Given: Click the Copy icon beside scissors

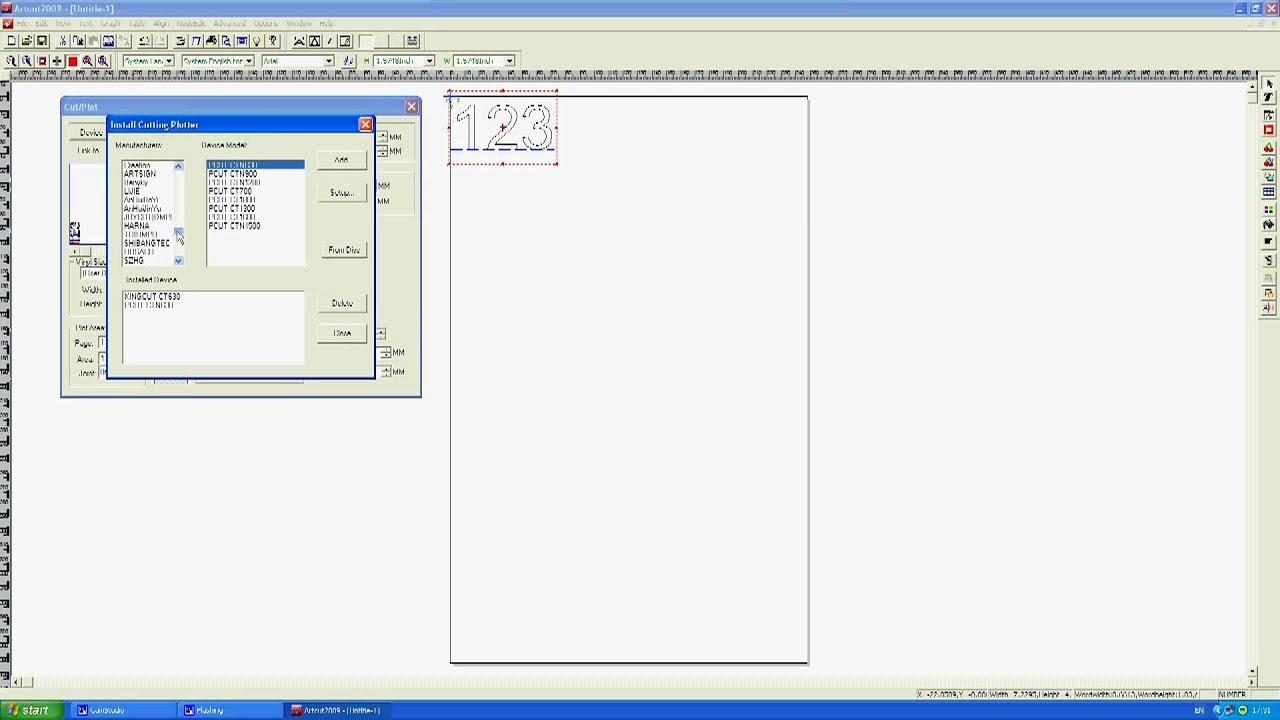Looking at the screenshot, I should click(78, 41).
